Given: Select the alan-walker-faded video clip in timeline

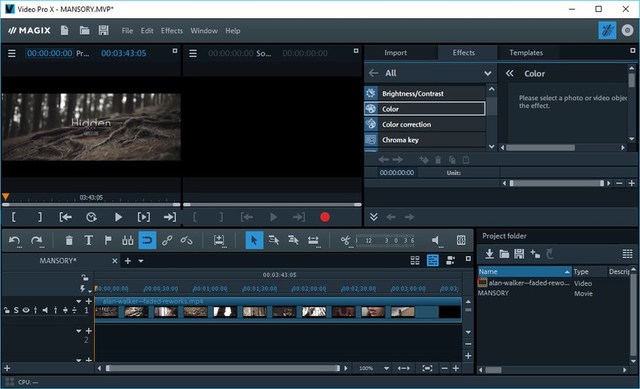Looking at the screenshot, I should (x=278, y=309).
